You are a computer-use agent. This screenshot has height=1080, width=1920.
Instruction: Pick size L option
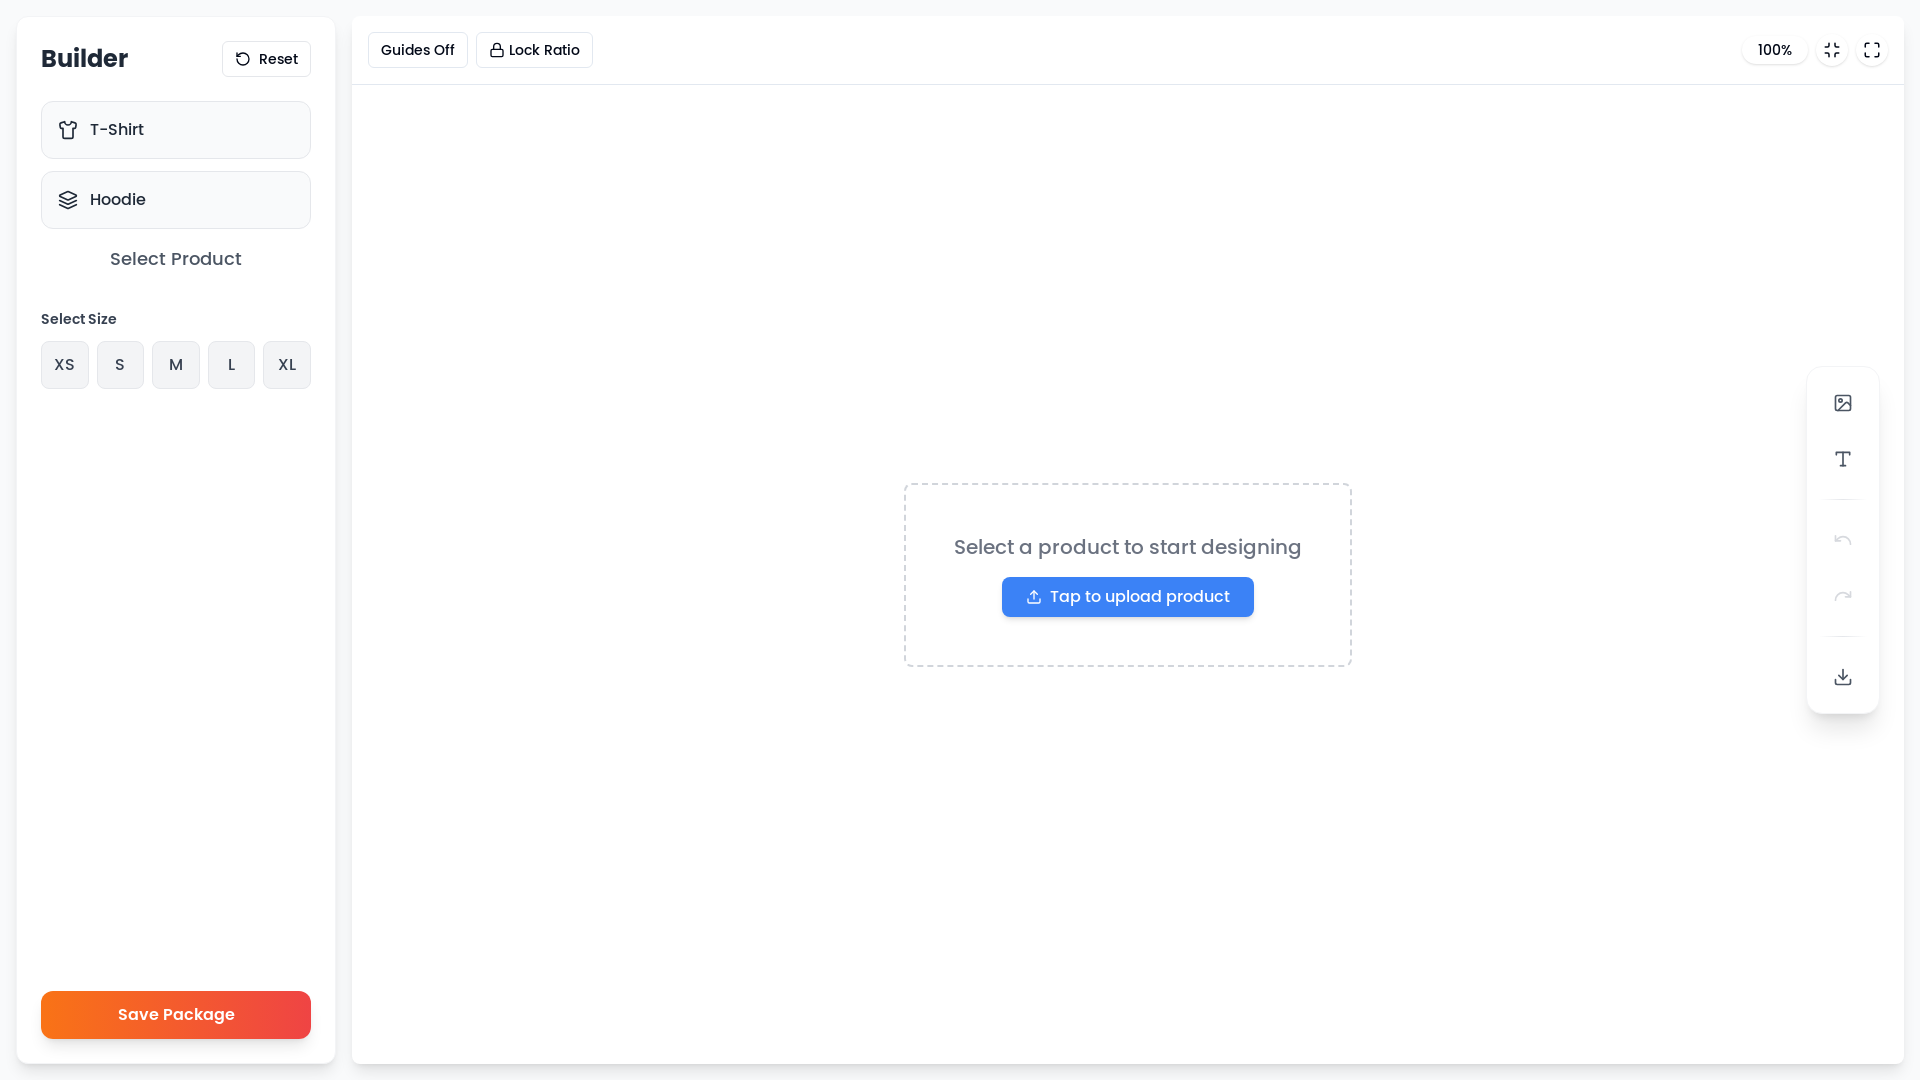point(231,365)
